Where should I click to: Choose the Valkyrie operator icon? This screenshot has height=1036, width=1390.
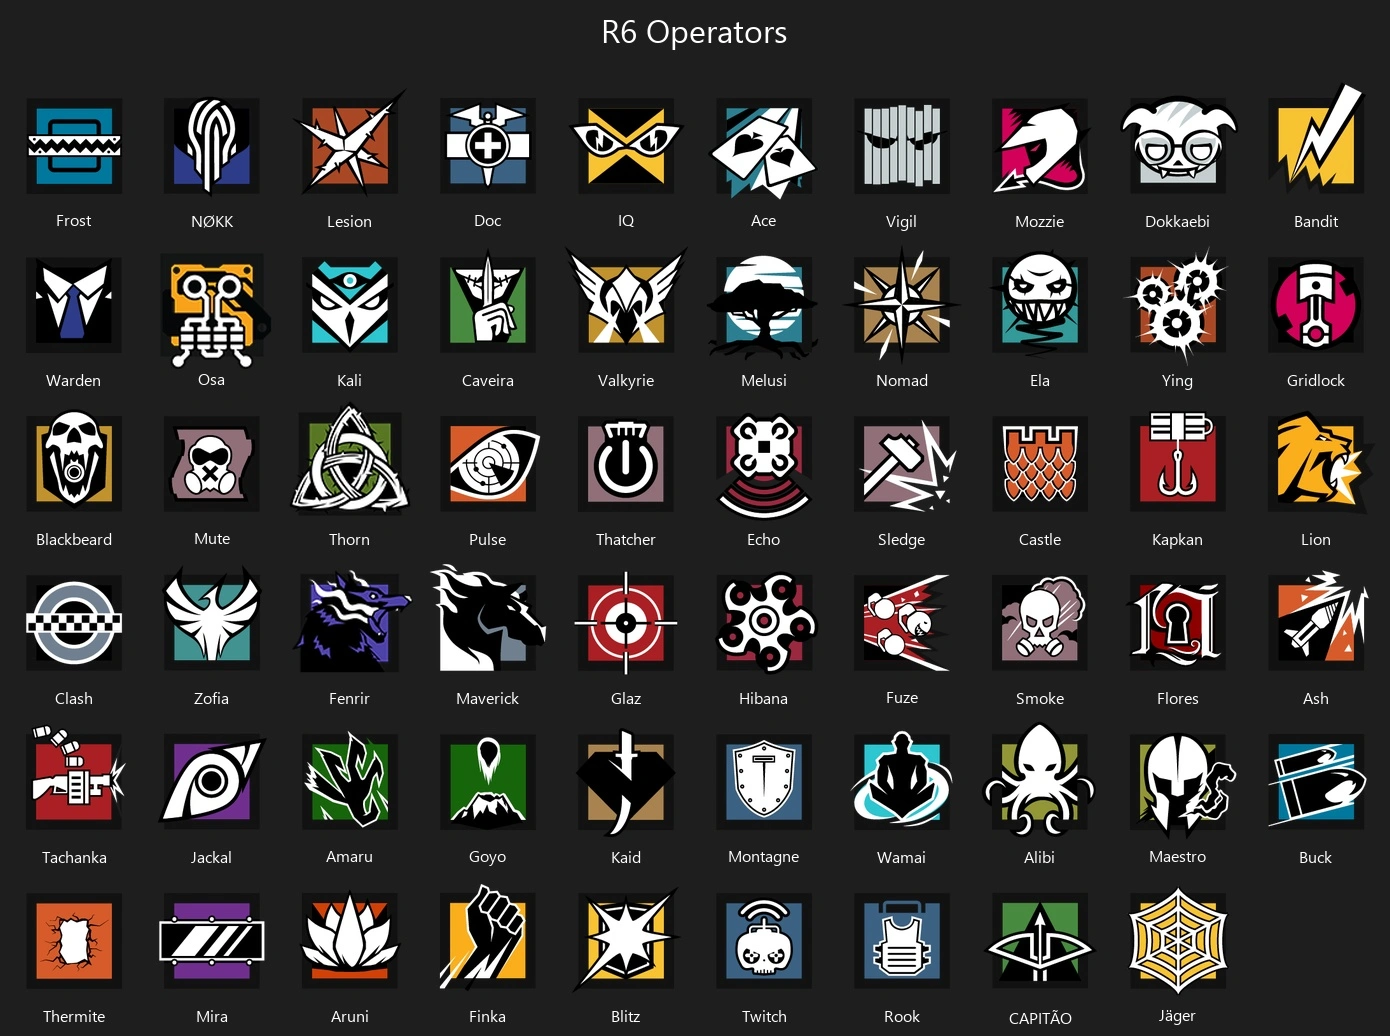point(626,305)
